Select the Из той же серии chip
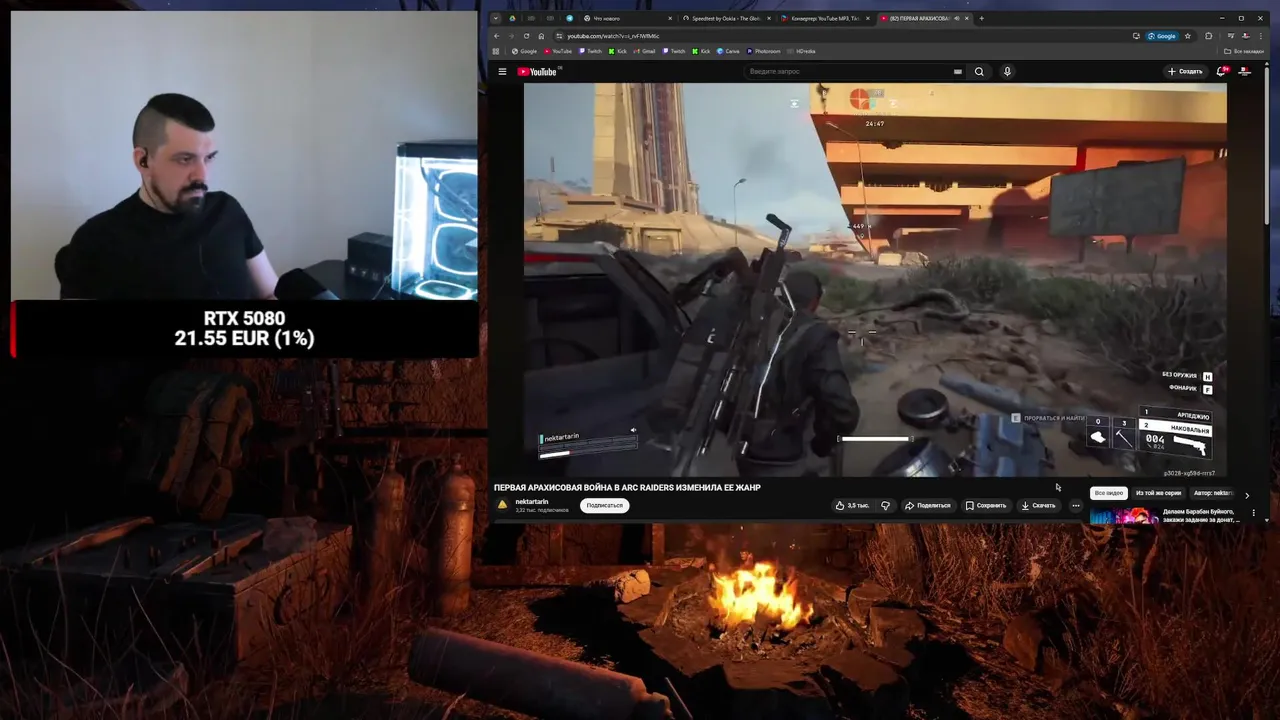Screen dimensions: 1280x720 point(1158,493)
